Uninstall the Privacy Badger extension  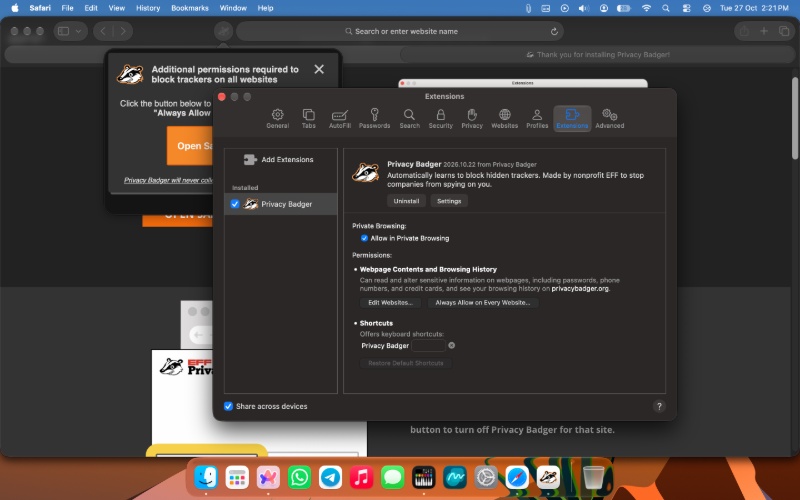coord(406,201)
